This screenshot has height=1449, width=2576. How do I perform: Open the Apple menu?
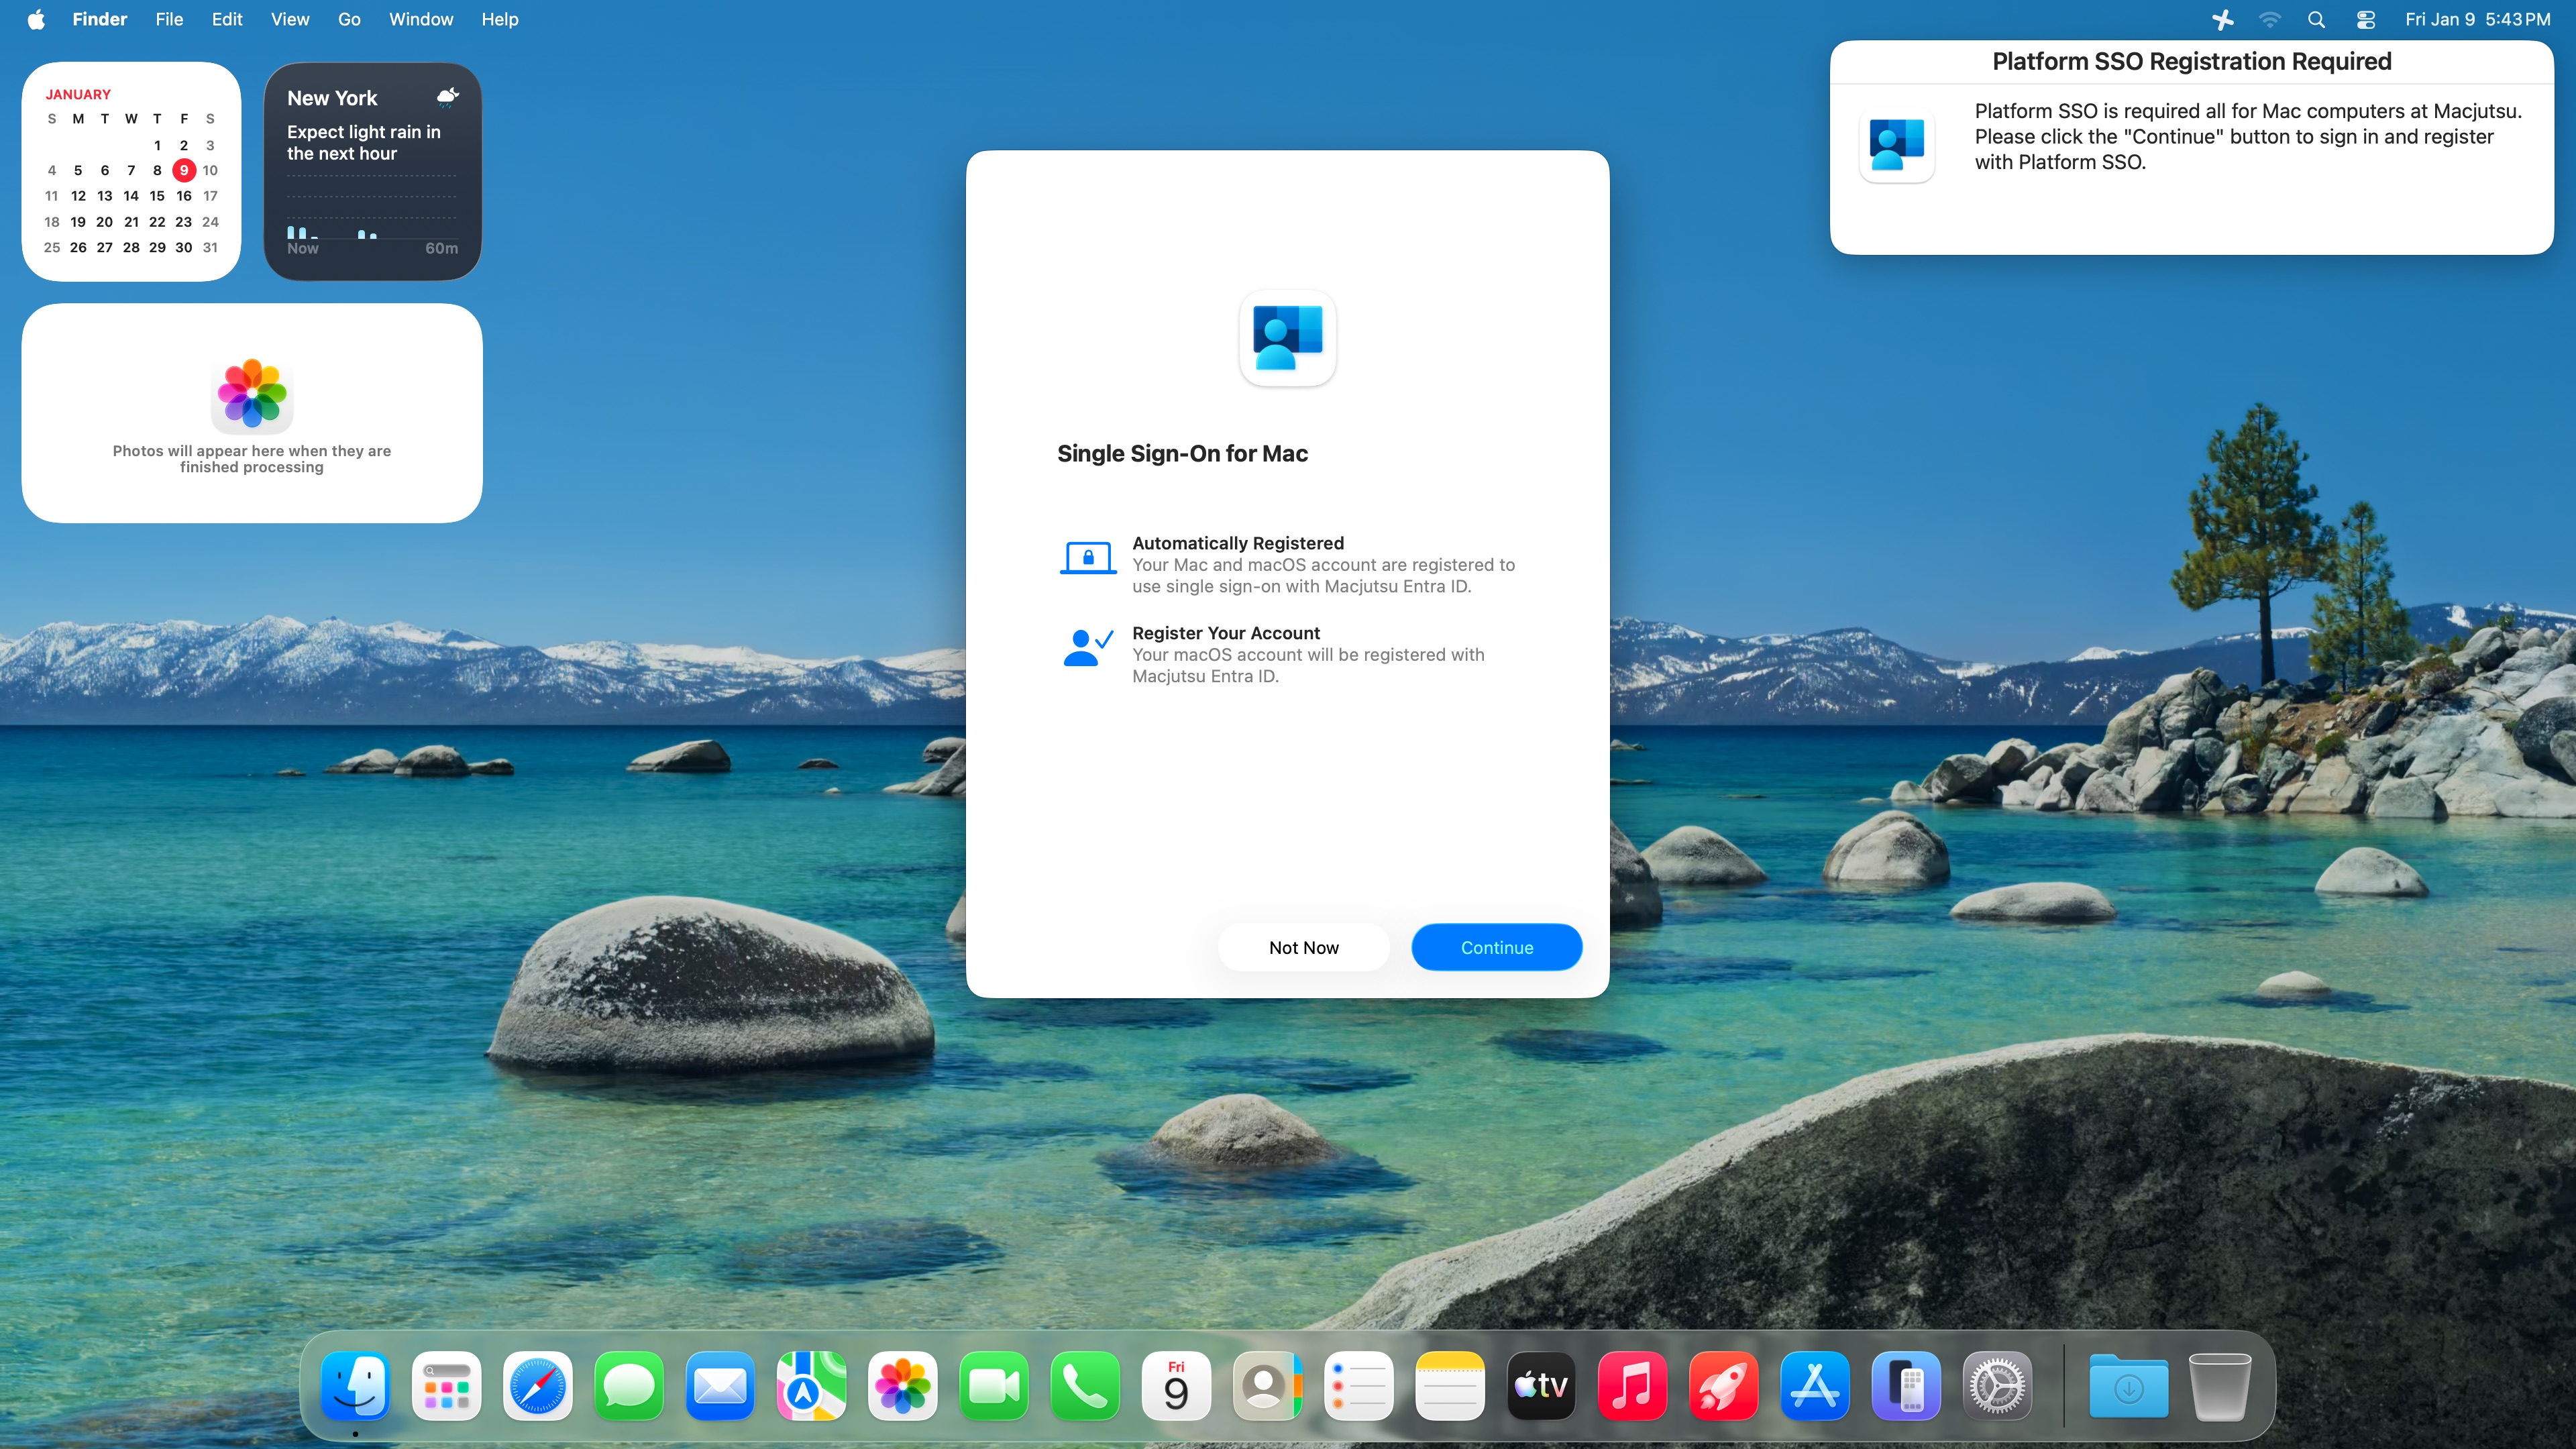36,19
